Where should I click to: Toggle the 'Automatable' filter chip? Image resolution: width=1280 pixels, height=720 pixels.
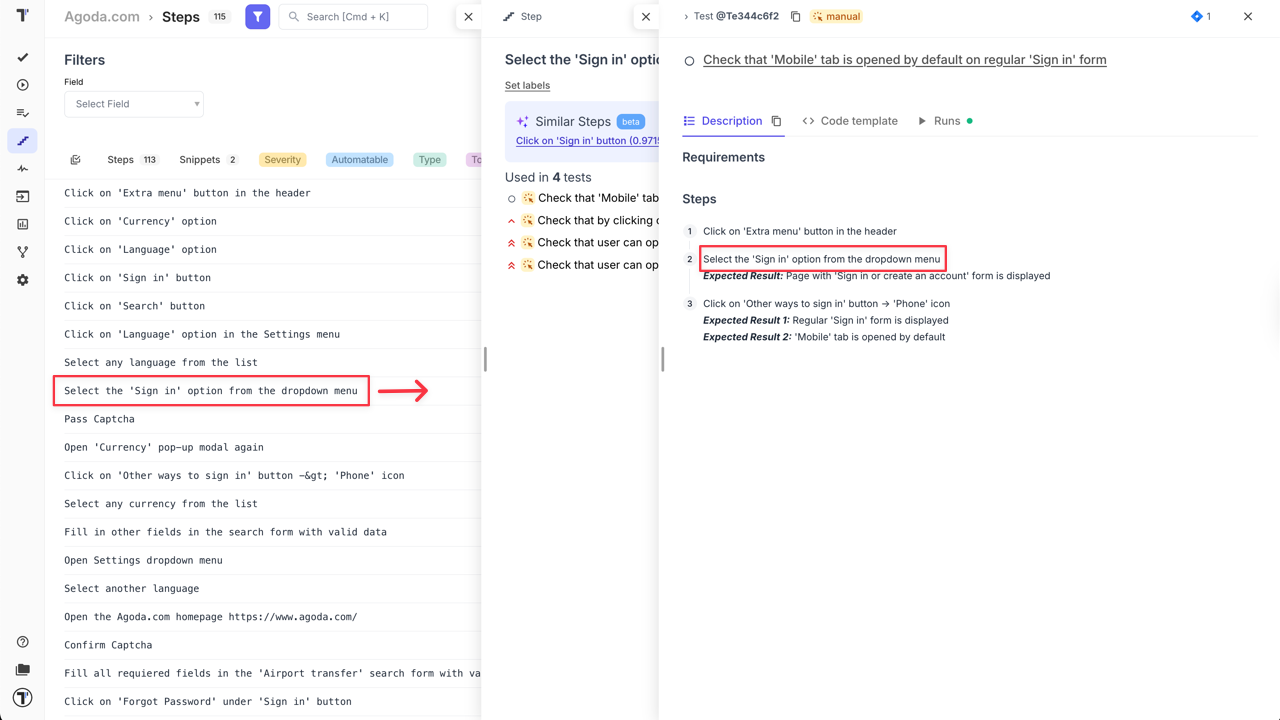pyautogui.click(x=359, y=159)
